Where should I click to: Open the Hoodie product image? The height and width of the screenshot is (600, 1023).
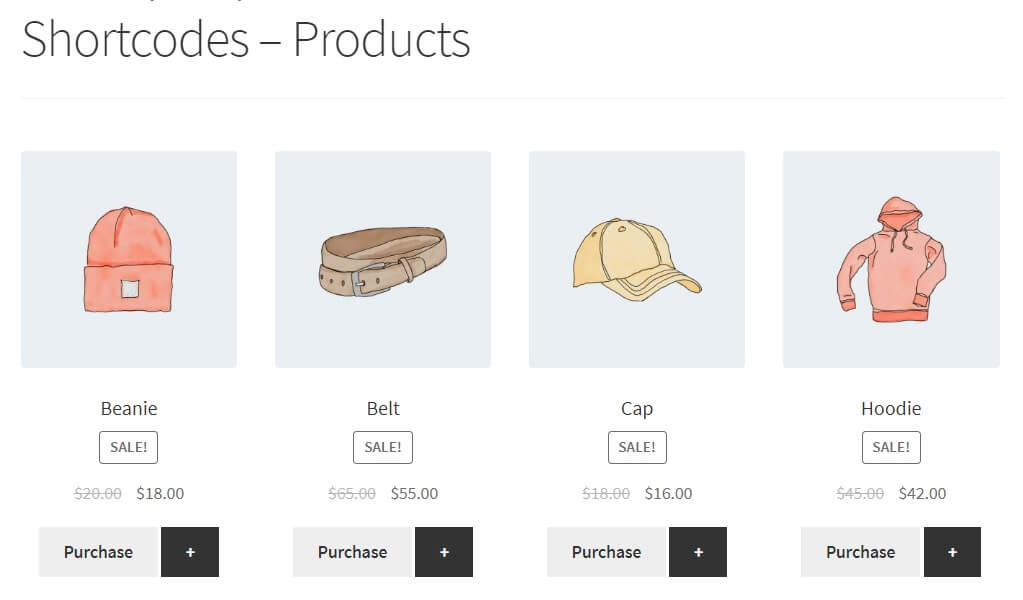891,260
